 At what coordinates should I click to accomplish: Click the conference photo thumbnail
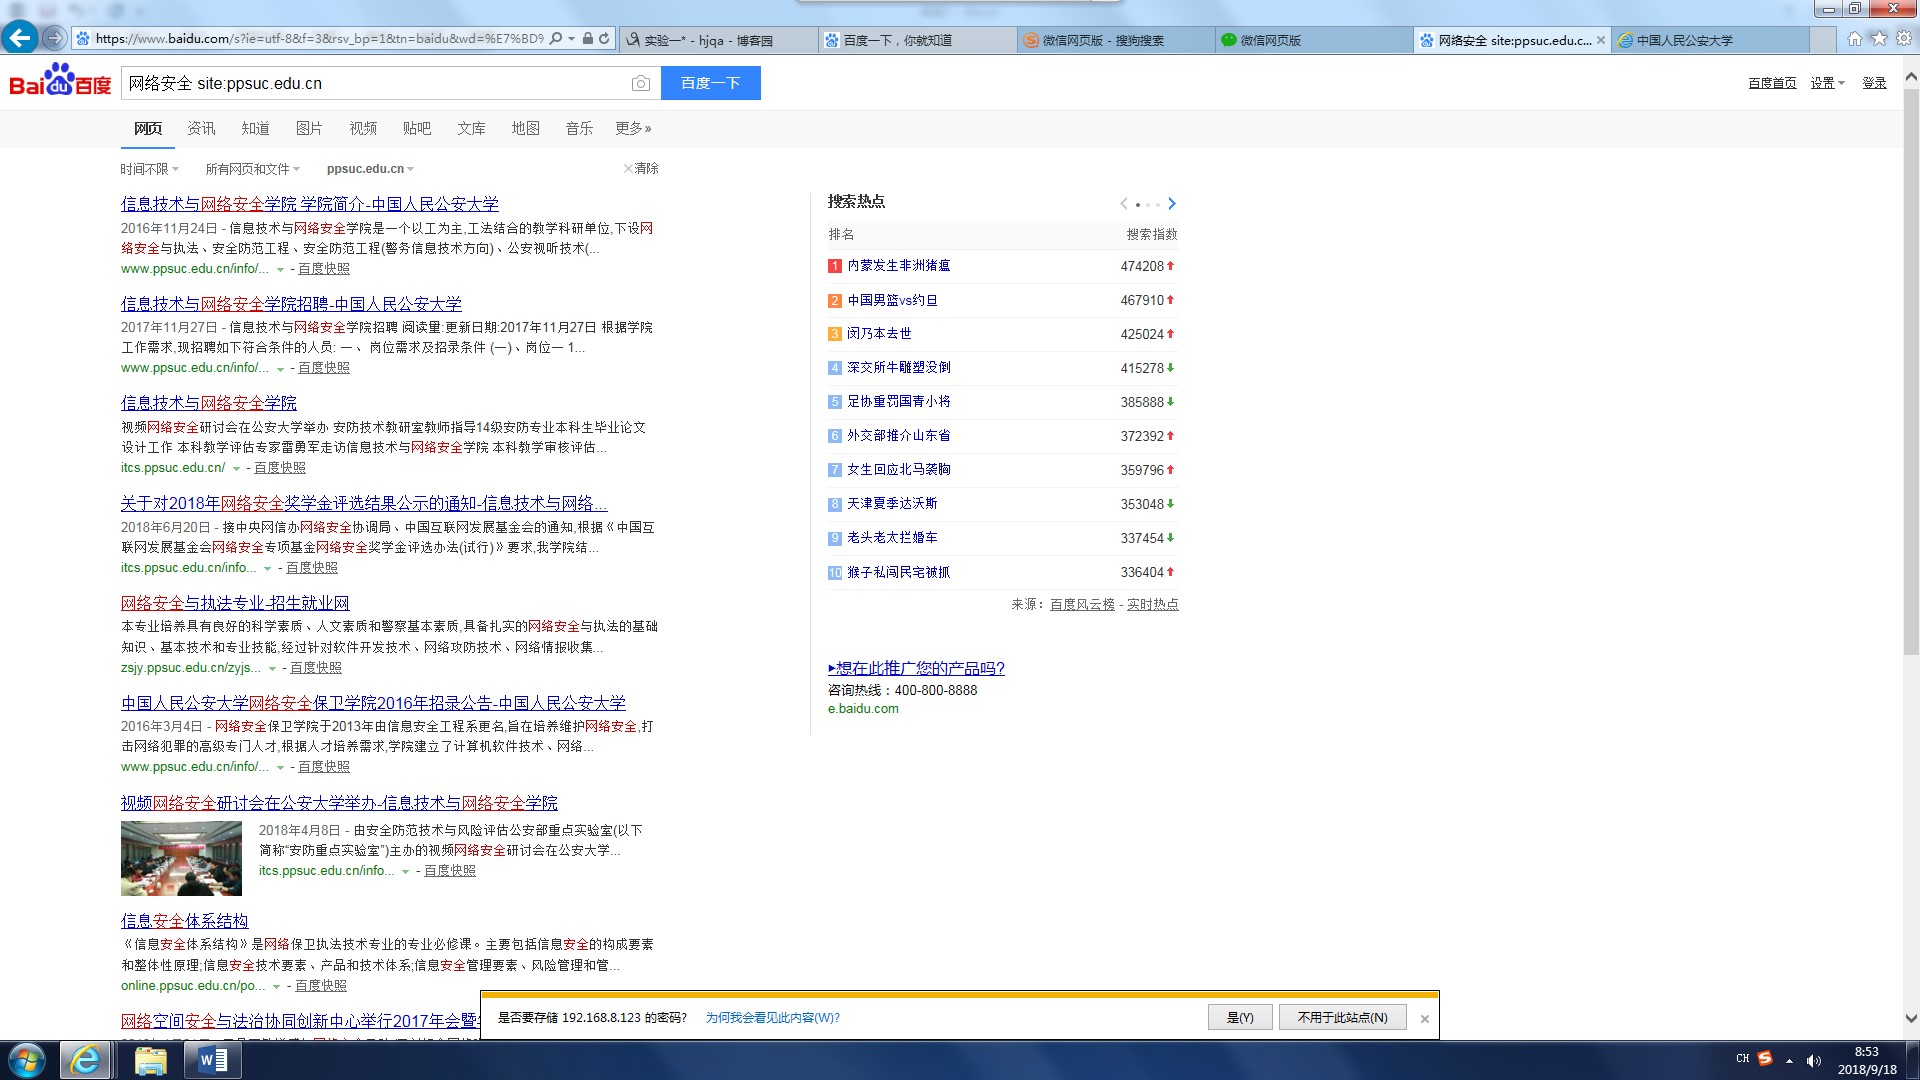tap(181, 858)
